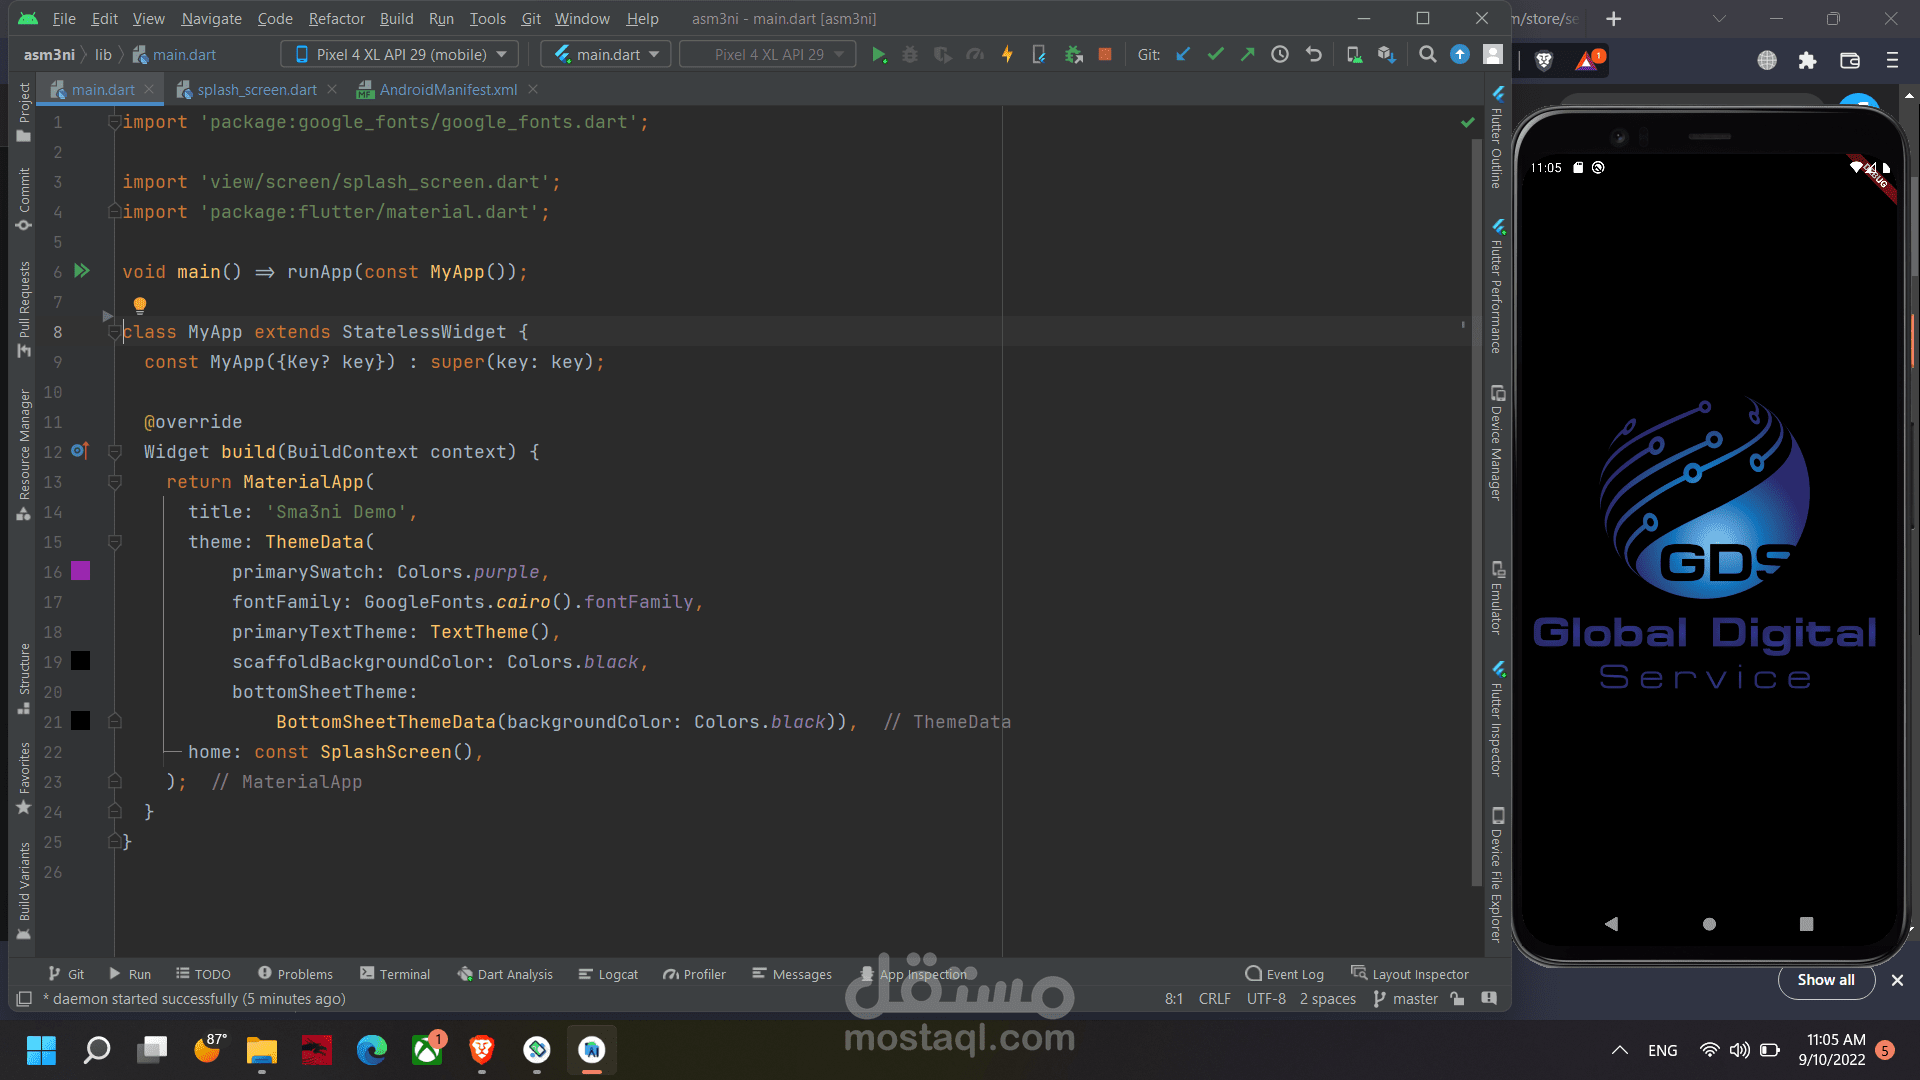1920x1080 pixels.
Task: Click the Git update project arrow
Action: [x=1183, y=55]
